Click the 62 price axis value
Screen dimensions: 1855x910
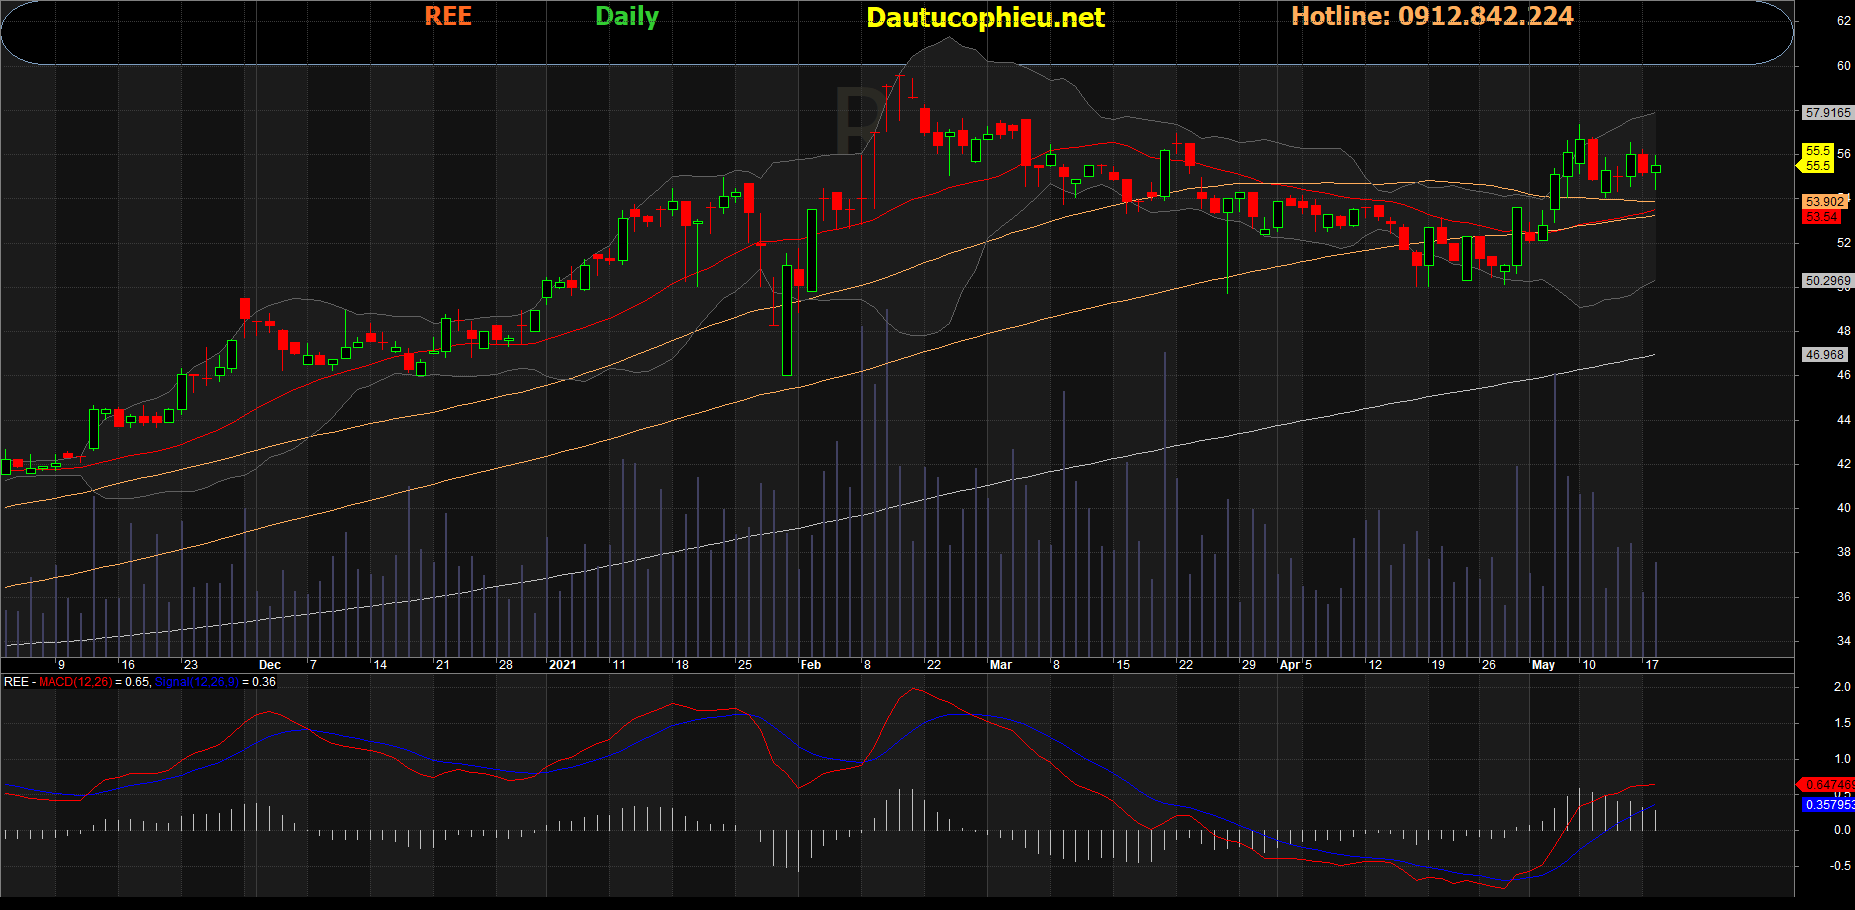tap(1844, 21)
